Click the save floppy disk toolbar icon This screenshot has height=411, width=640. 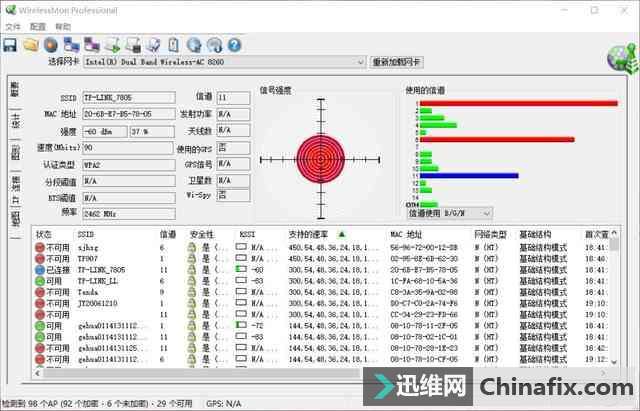10,45
